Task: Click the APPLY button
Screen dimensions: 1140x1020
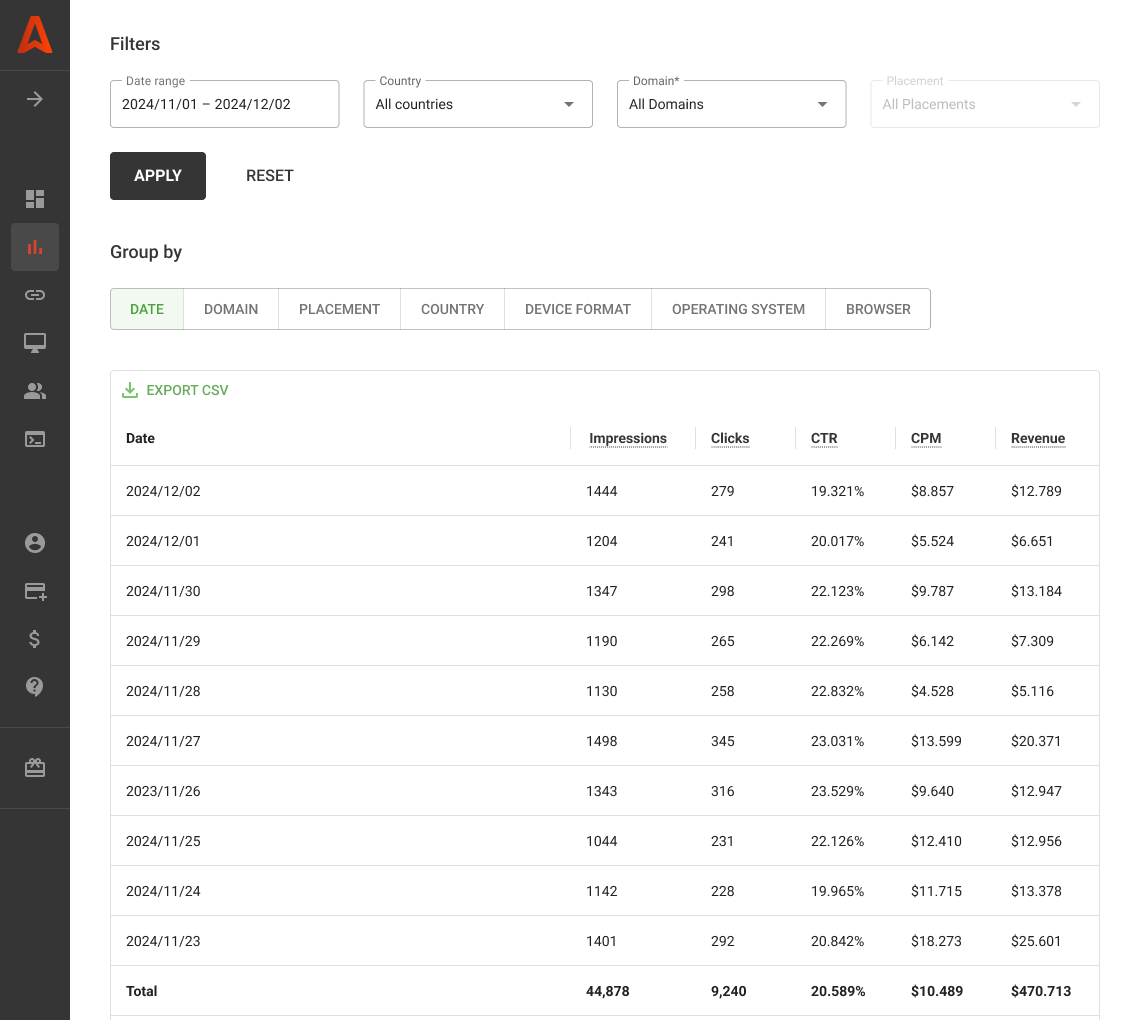Action: point(158,176)
